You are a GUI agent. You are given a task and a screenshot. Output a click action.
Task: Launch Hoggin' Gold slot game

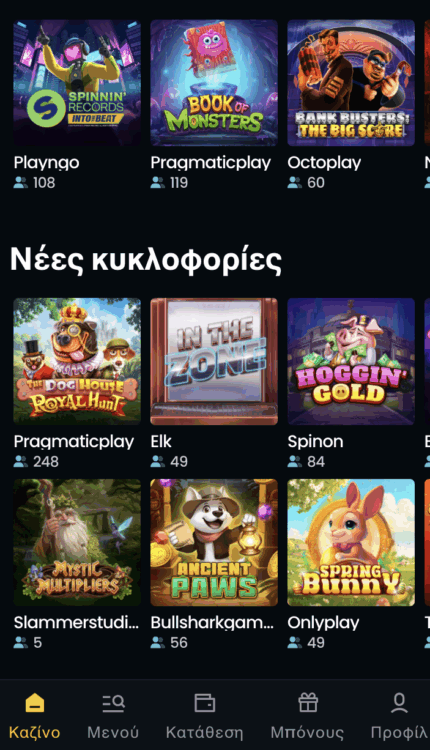(351, 361)
